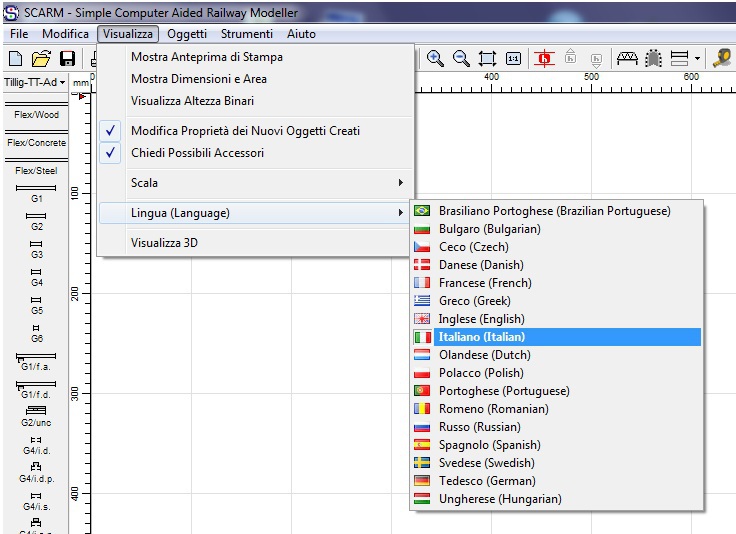736x534 pixels.
Task: Click the 1:1 zoom icon
Action: (x=513, y=59)
